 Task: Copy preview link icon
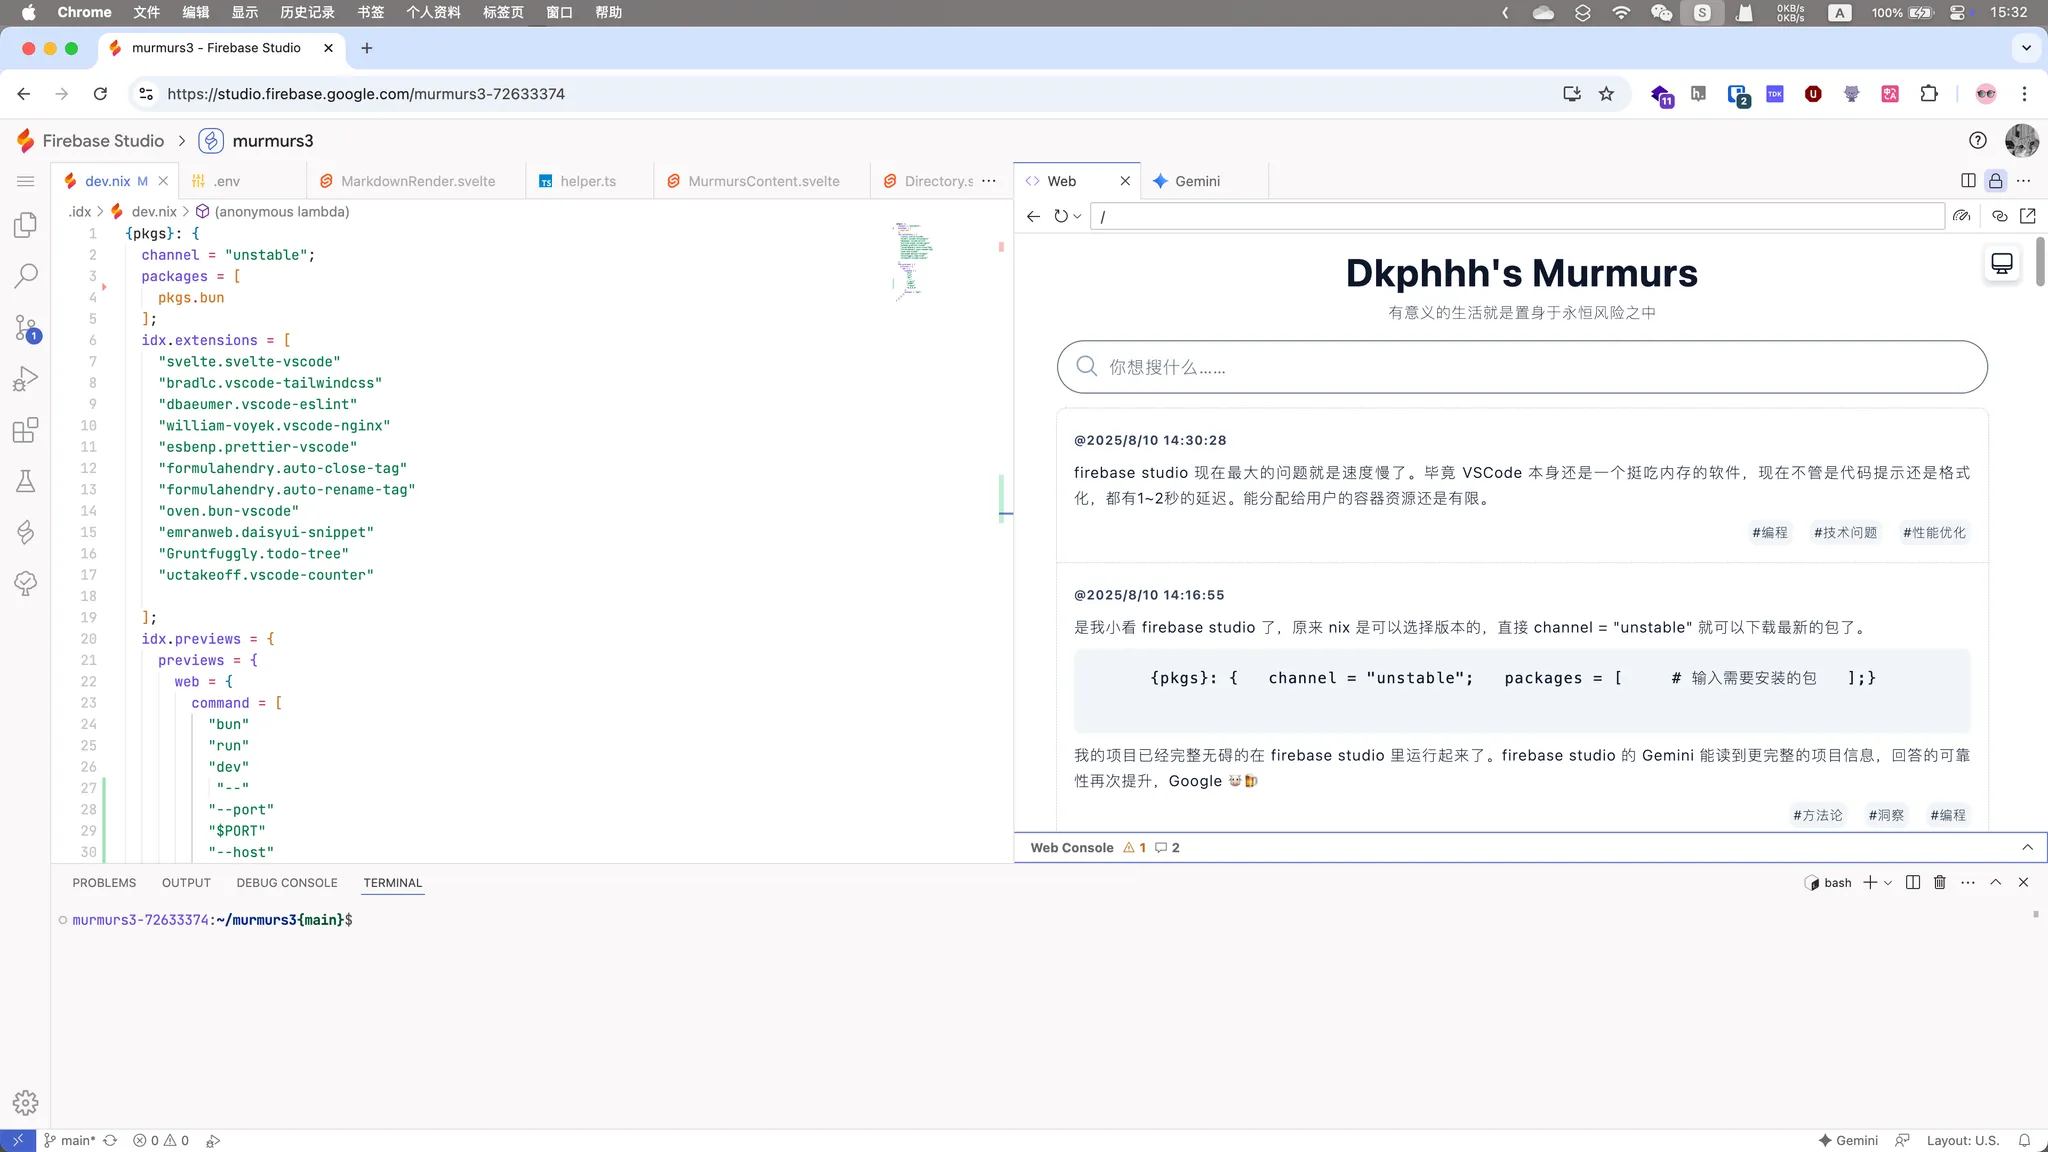pos(2000,216)
